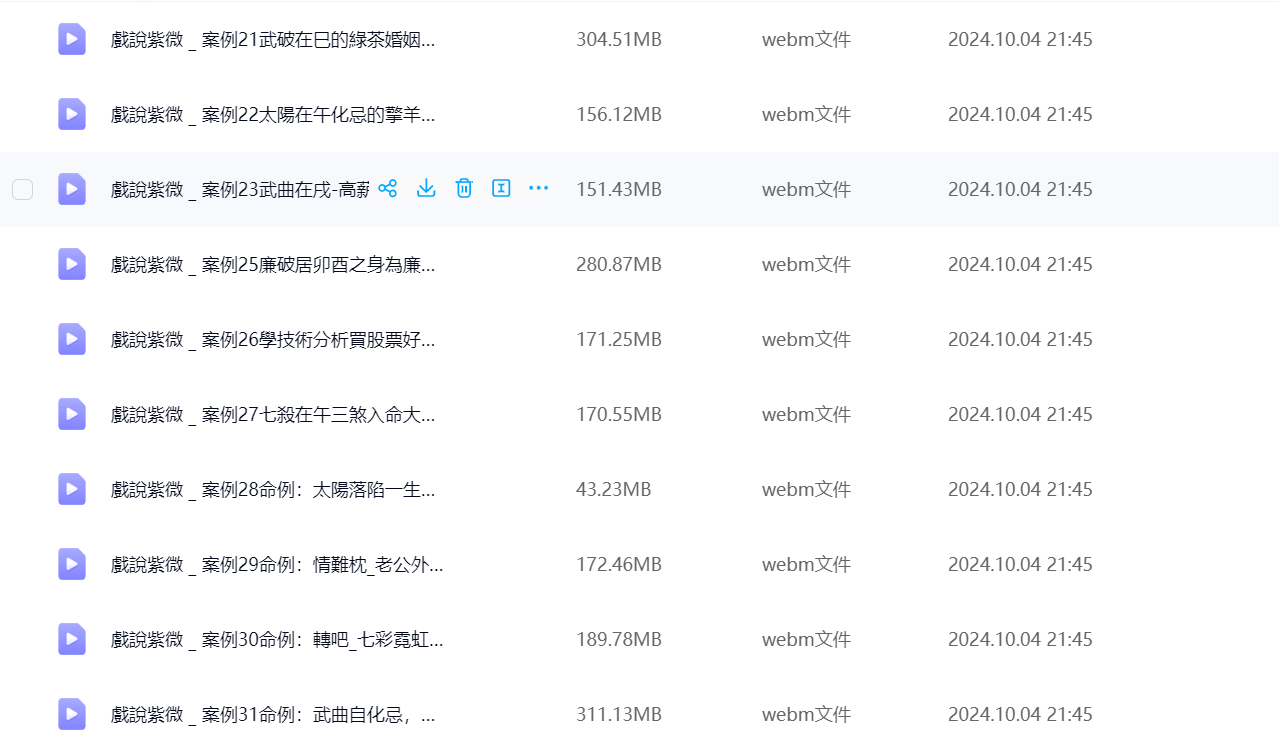Open 案例29命例：情難枕_老公外 file
The height and width of the screenshot is (744, 1279).
coord(277,565)
